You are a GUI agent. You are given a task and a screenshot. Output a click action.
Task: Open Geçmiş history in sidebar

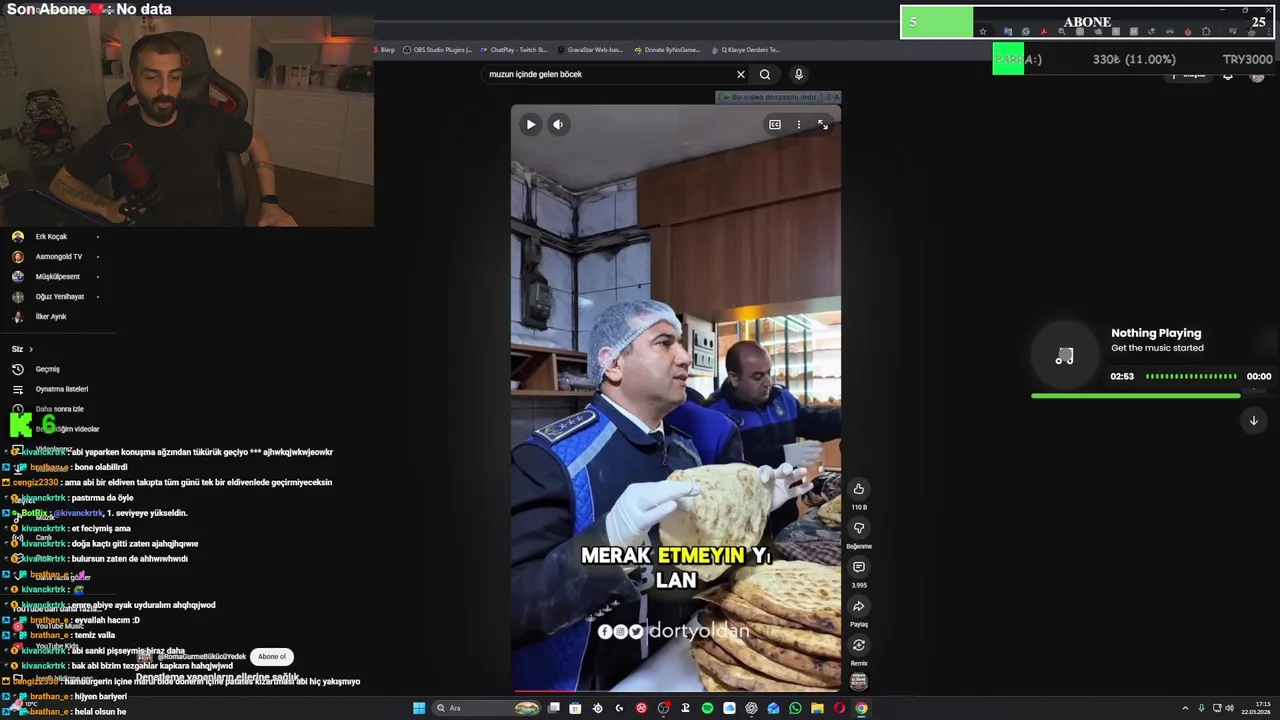coord(47,369)
